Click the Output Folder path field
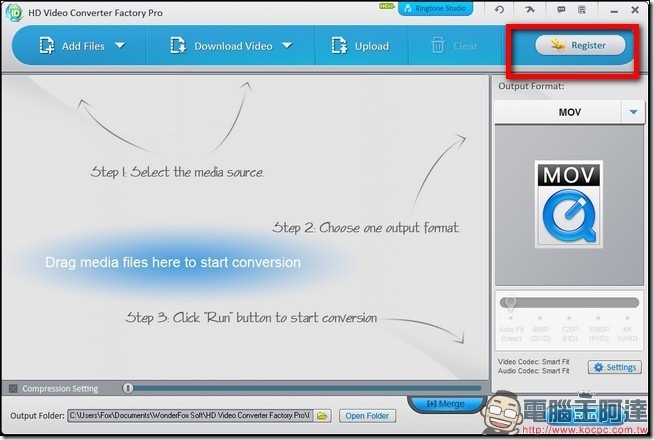This screenshot has width=654, height=440. click(x=190, y=415)
